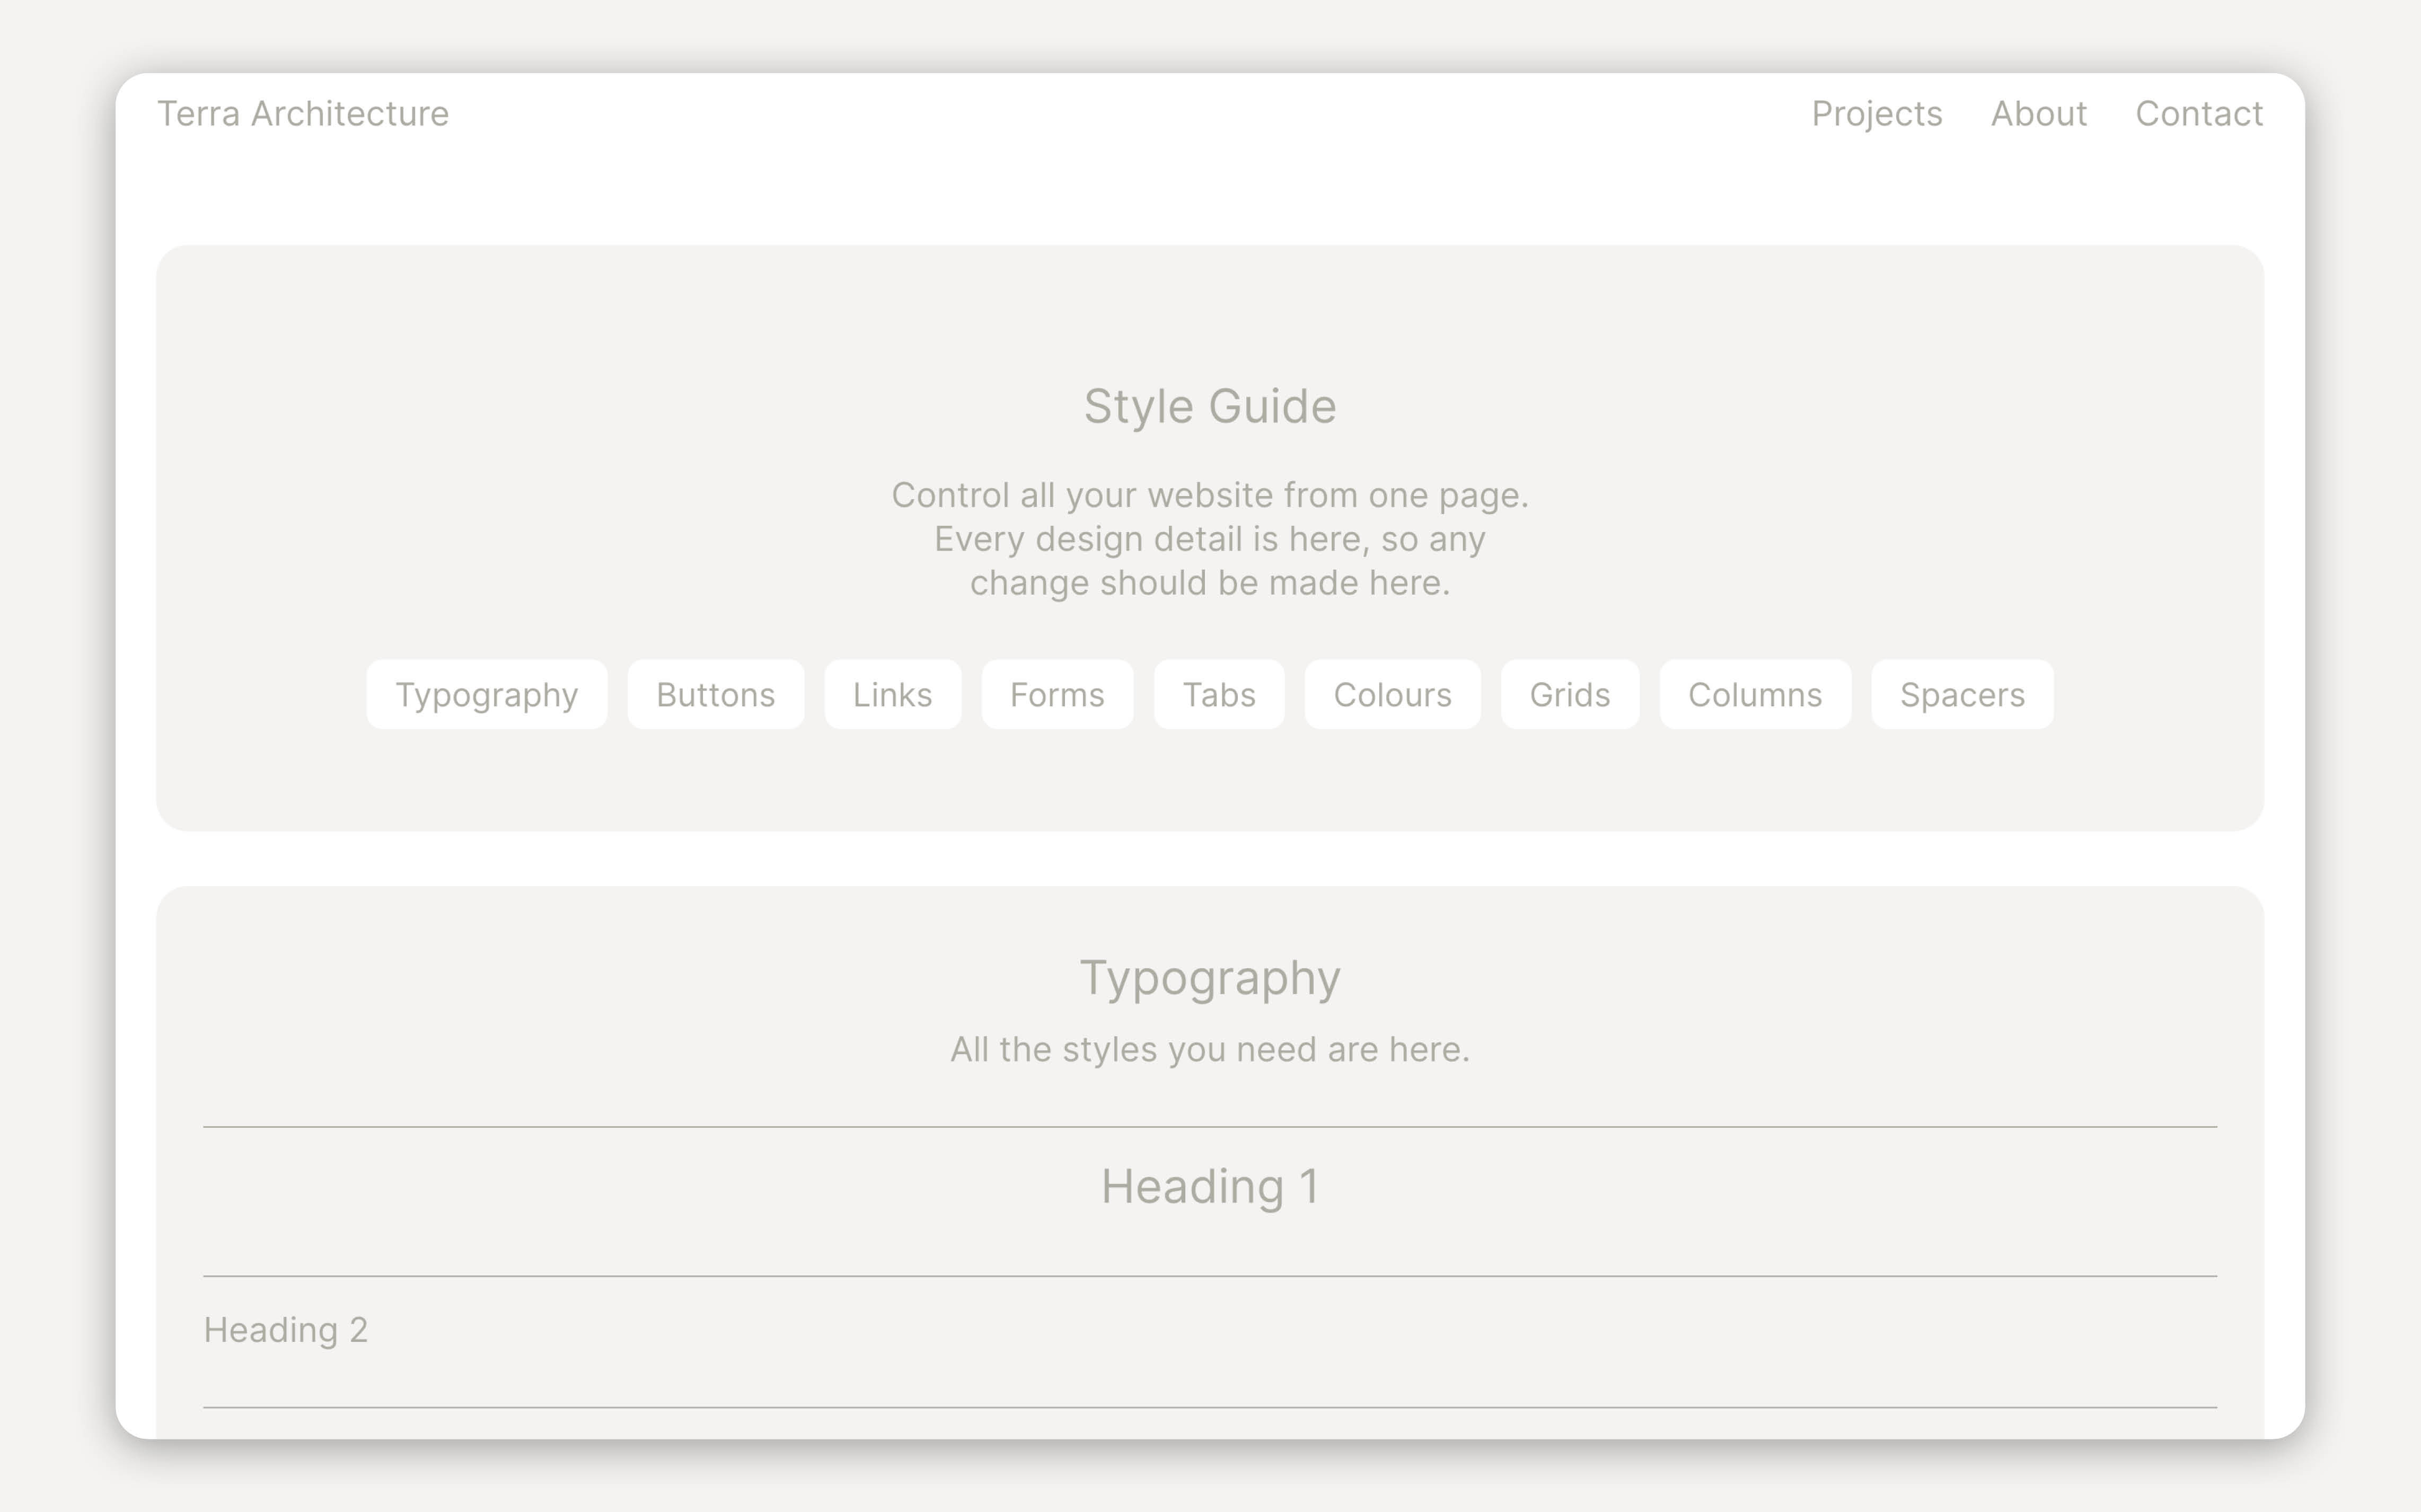The image size is (2421, 1512).
Task: Open the Colours section
Action: [1392, 694]
